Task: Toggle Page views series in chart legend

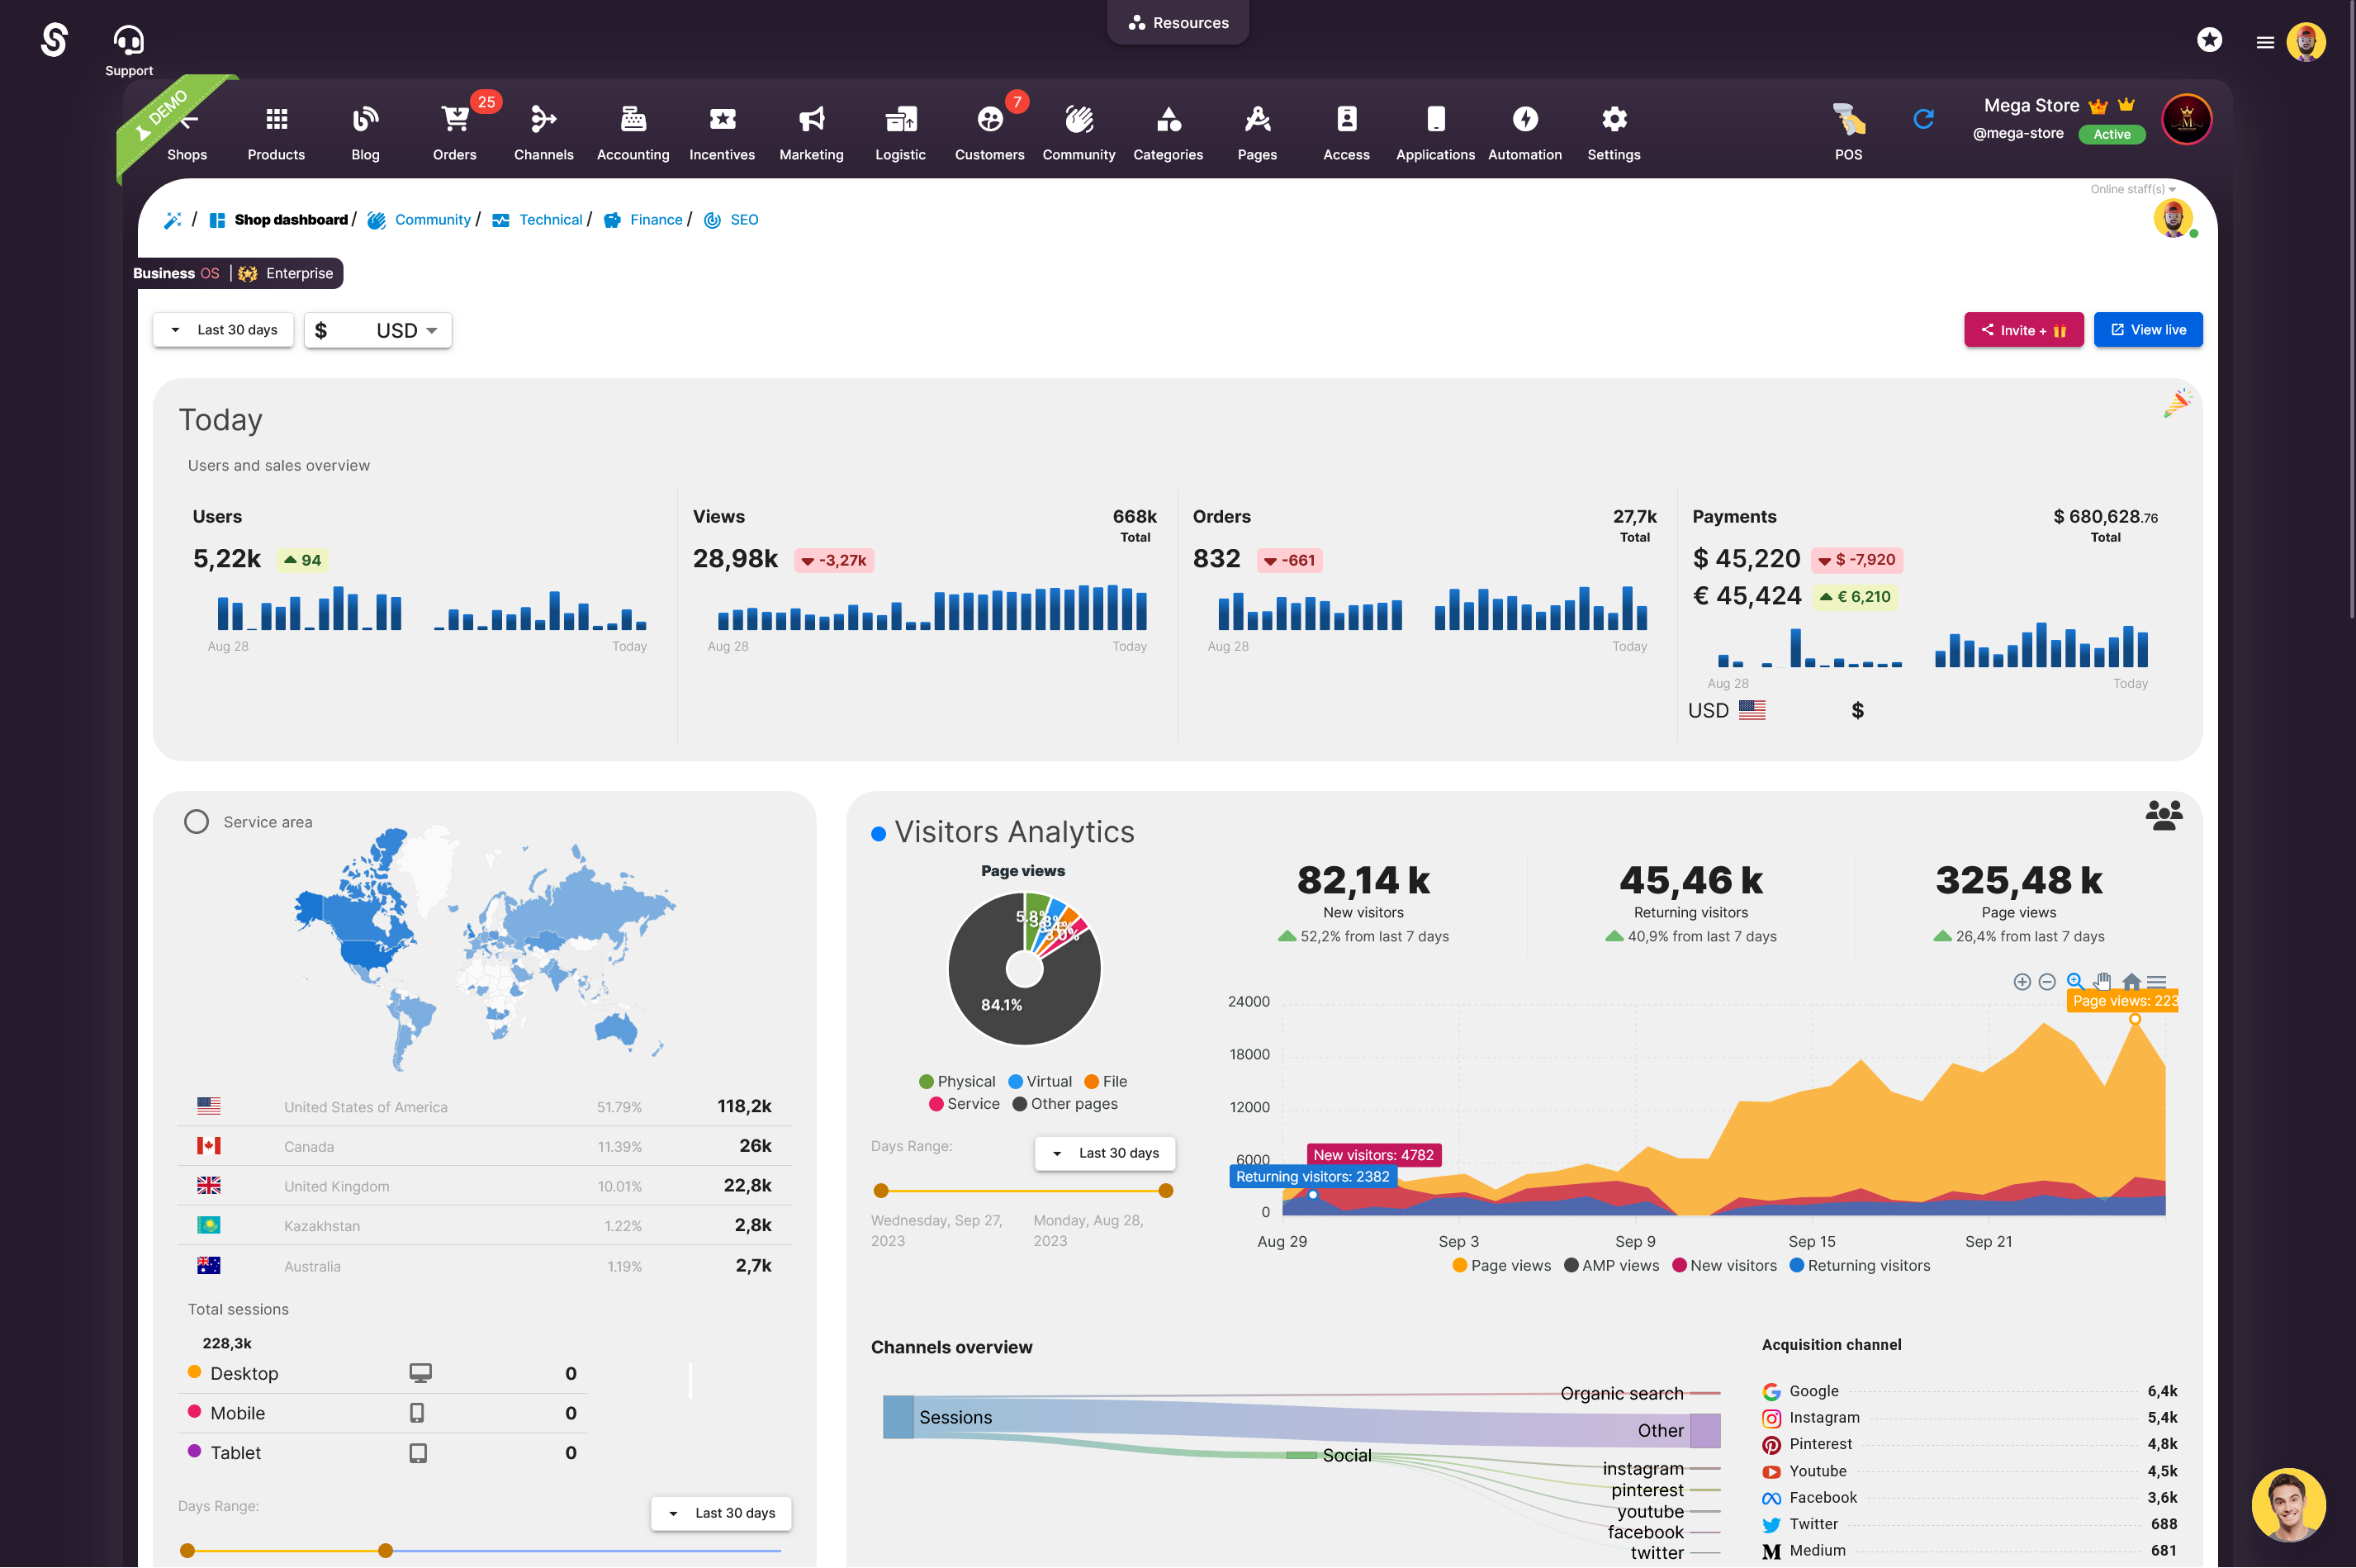Action: point(1501,1265)
